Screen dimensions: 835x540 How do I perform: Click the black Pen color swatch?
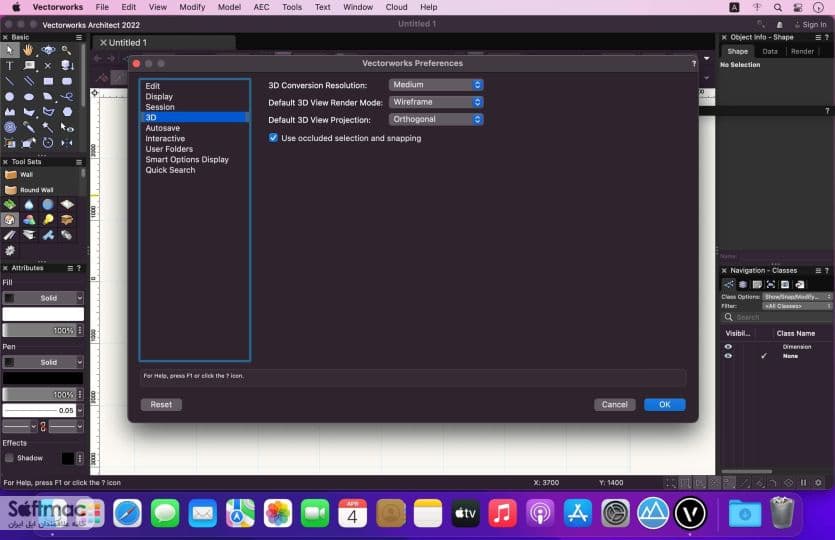pos(43,378)
